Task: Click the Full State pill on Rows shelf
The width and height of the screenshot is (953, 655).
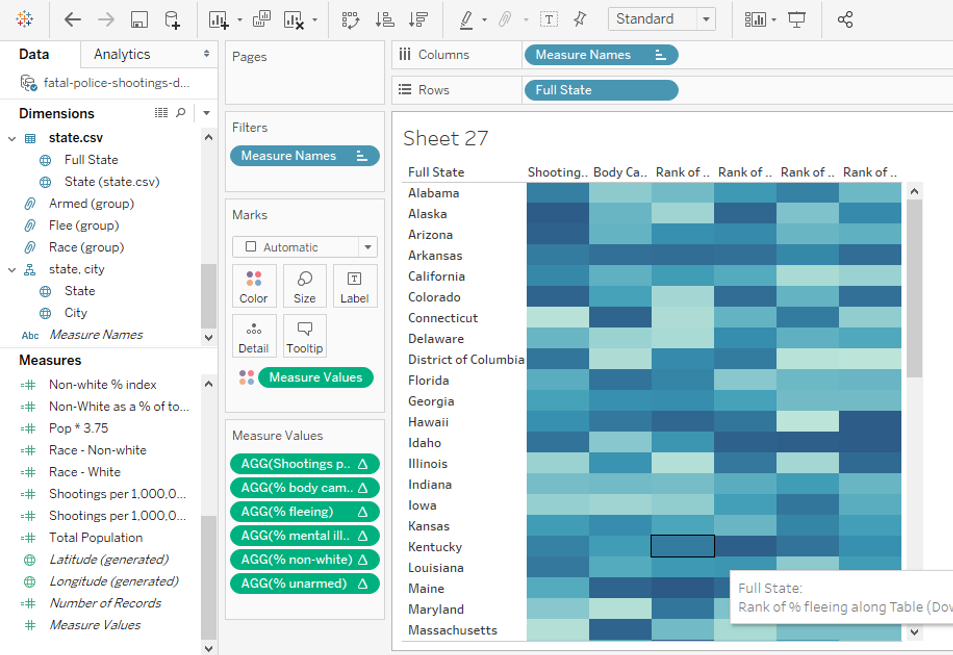Action: coord(600,90)
